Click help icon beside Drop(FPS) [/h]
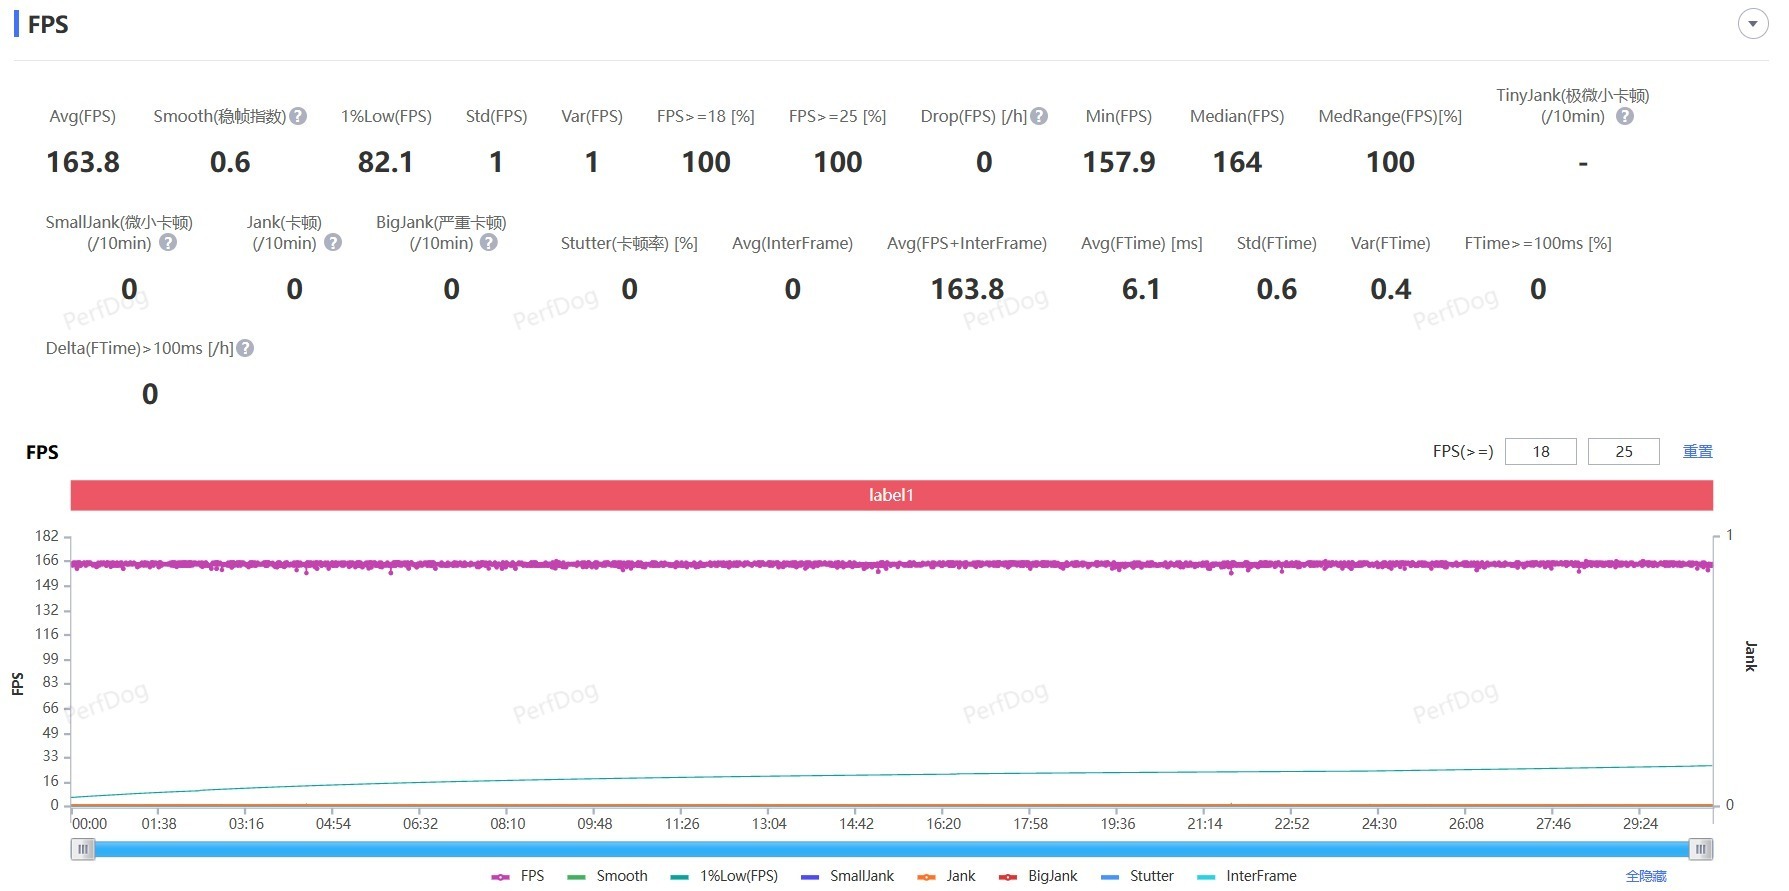 pyautogui.click(x=1039, y=116)
